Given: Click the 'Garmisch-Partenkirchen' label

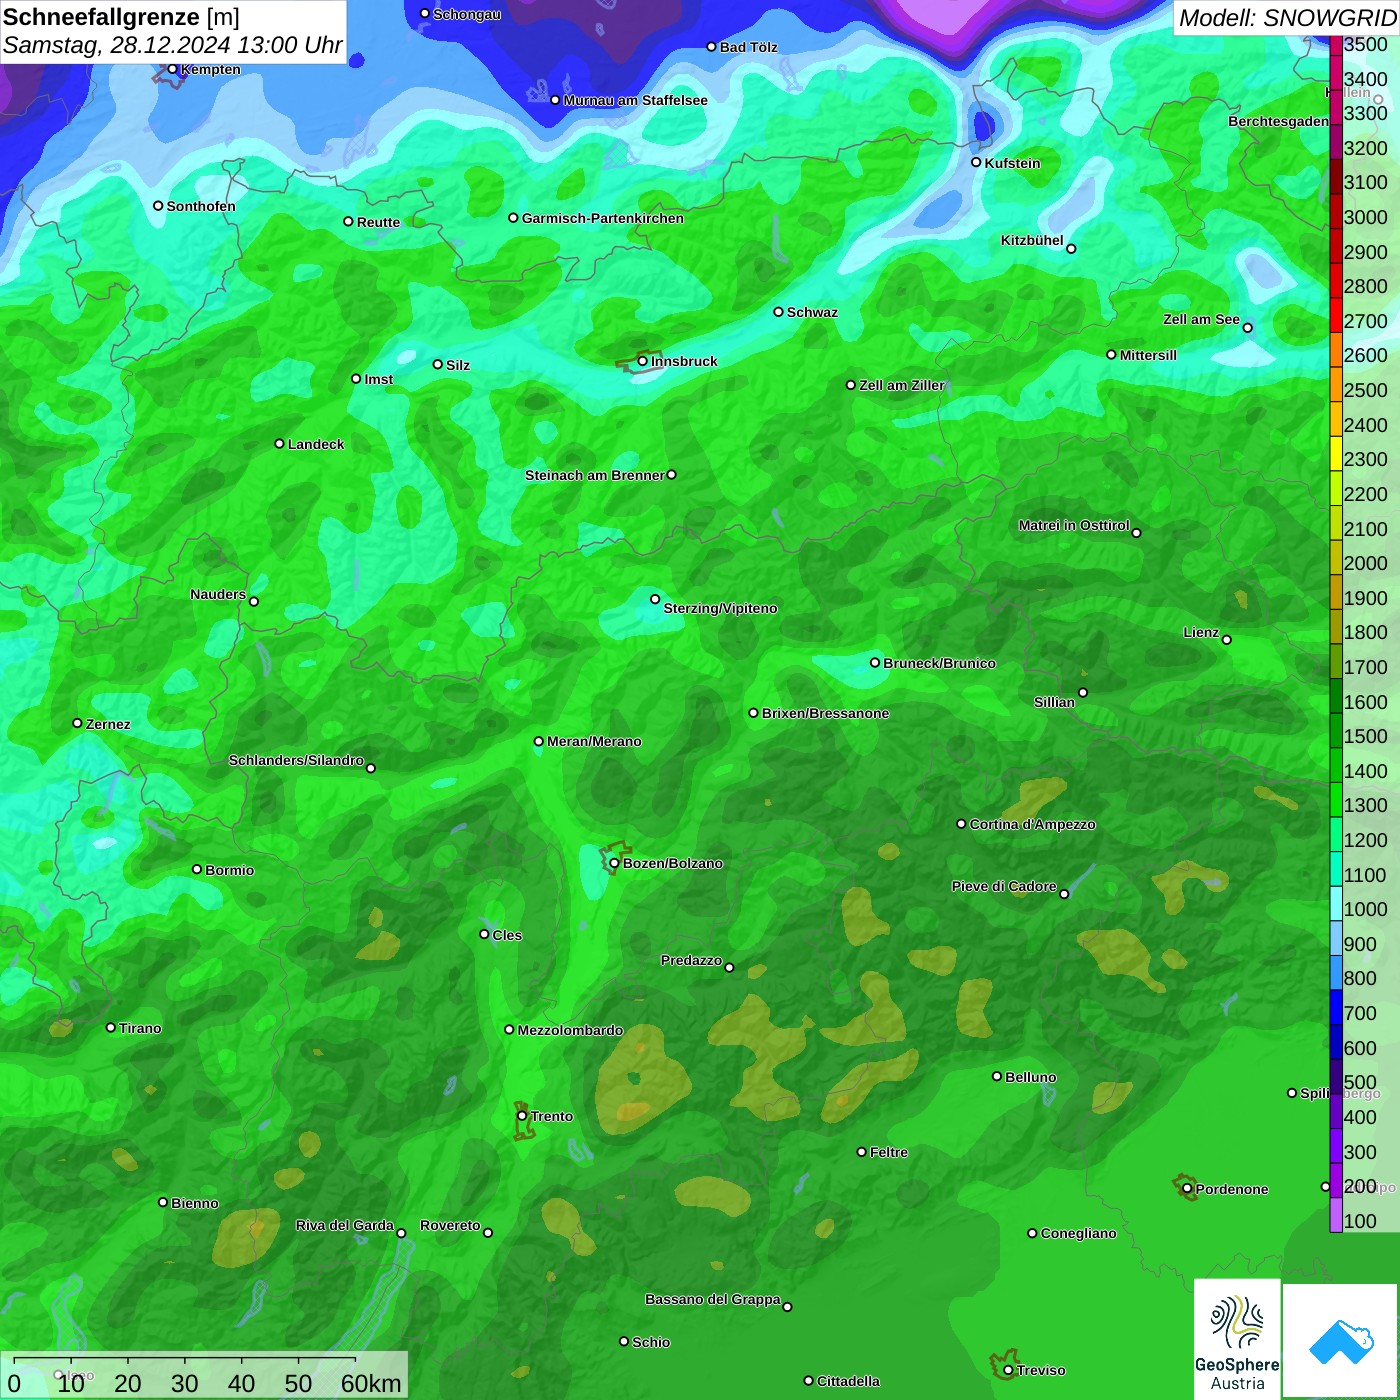Looking at the screenshot, I should (x=603, y=218).
